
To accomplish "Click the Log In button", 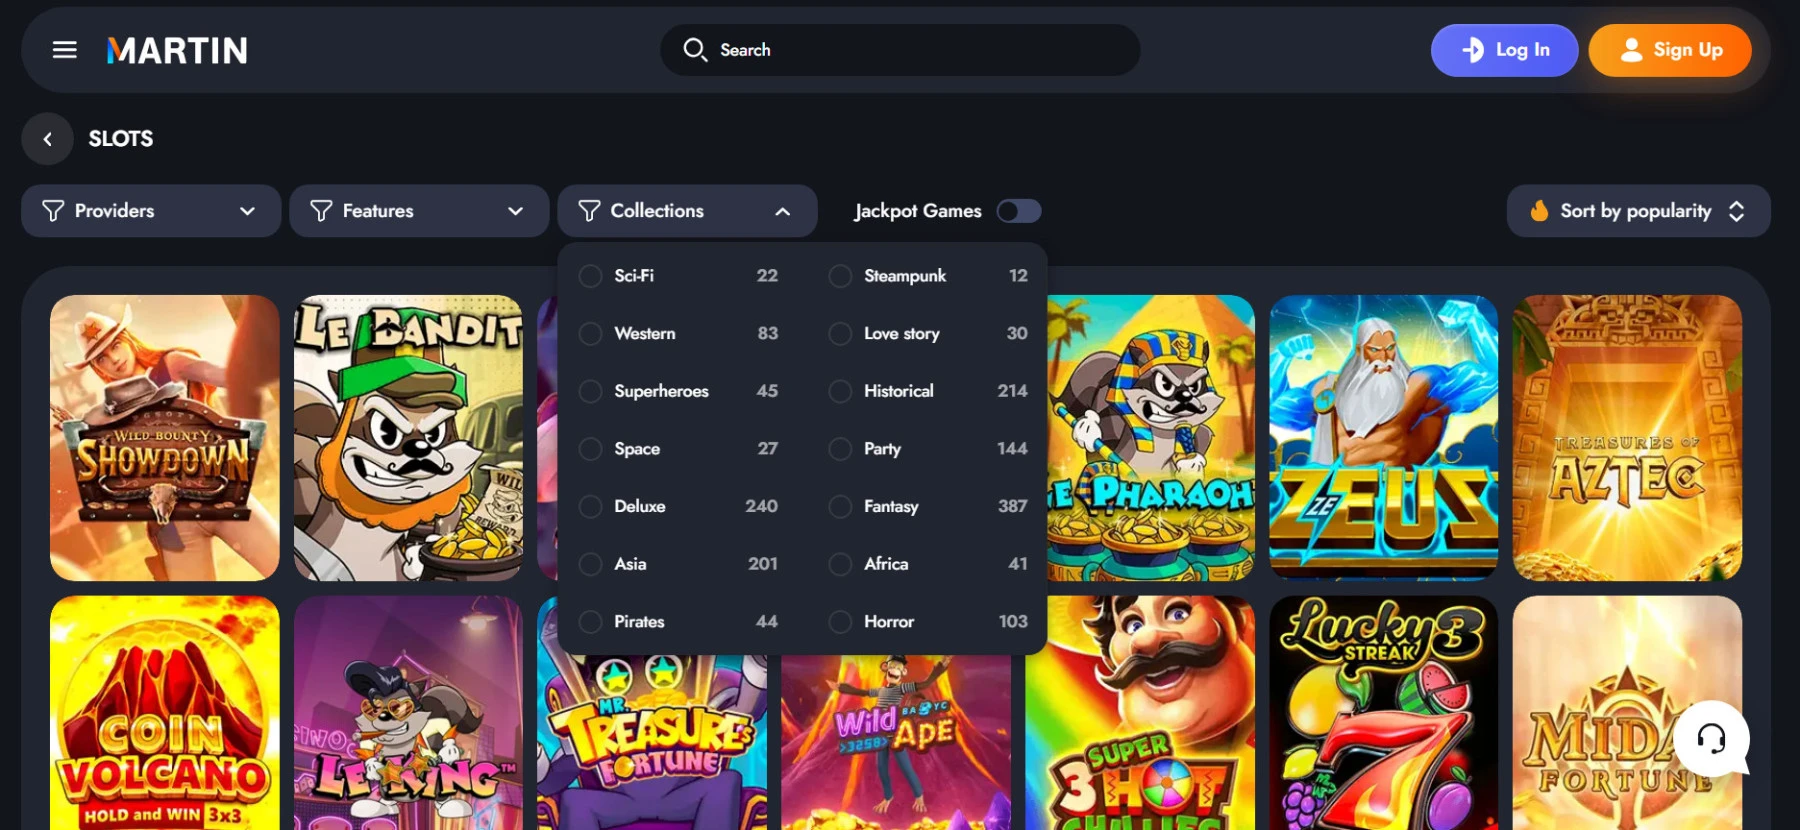I will coord(1504,50).
